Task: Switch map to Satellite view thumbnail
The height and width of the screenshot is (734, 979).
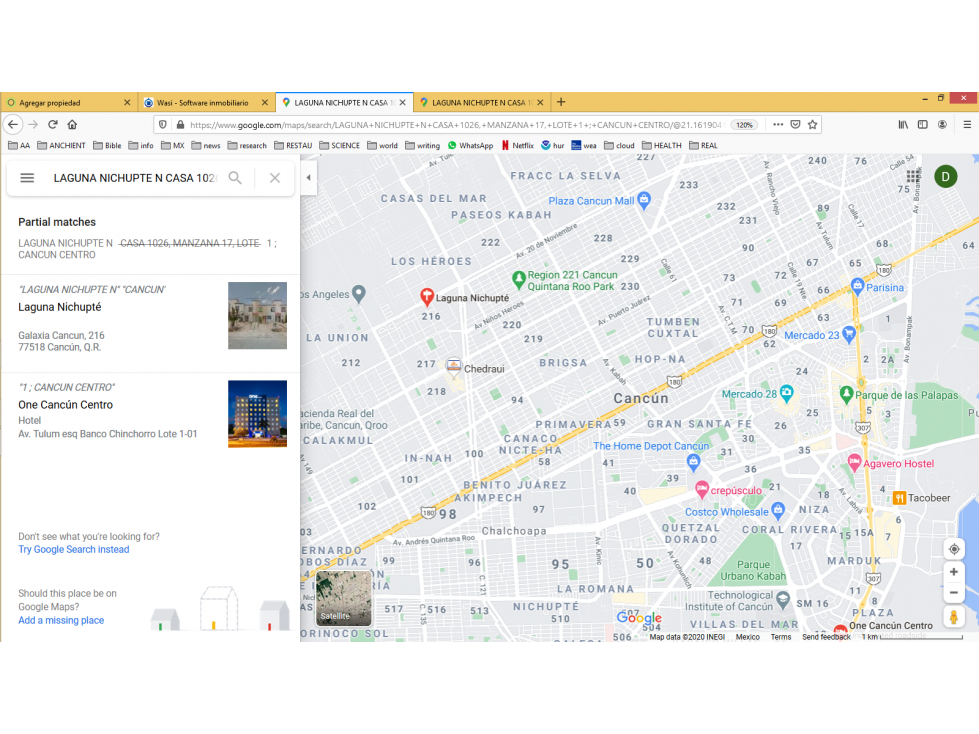Action: pos(343,599)
